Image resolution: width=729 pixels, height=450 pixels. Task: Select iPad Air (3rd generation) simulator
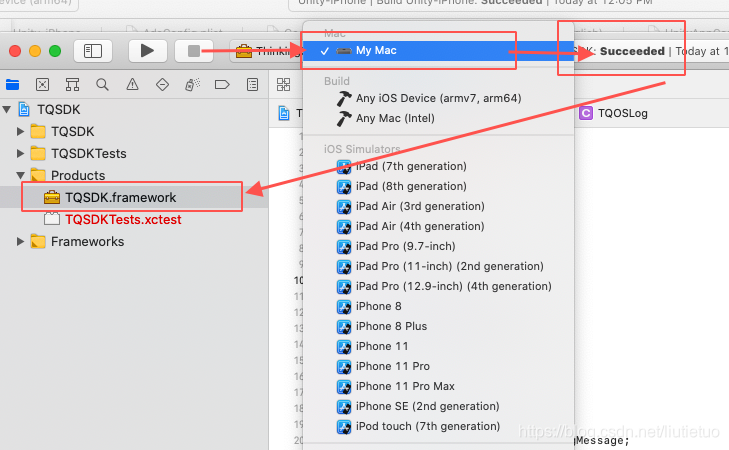(438, 206)
